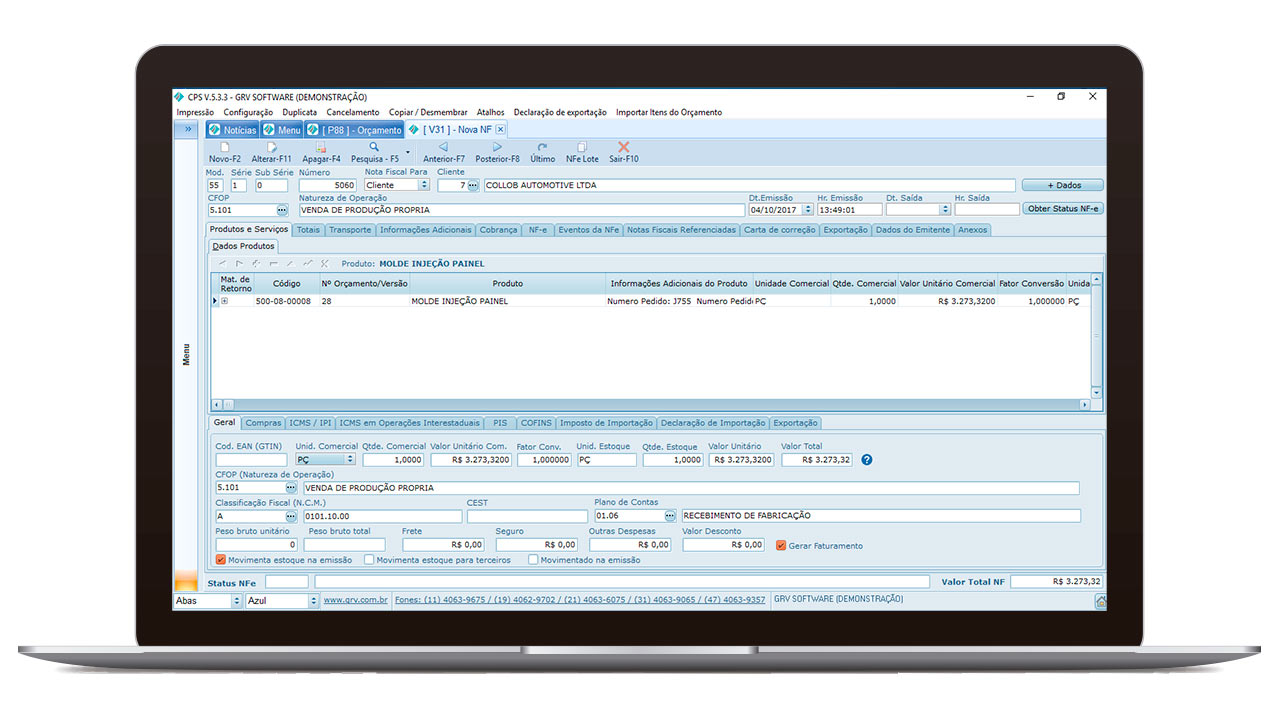Image resolution: width=1280 pixels, height=720 pixels.
Task: Open the Impressão menu
Action: [195, 113]
